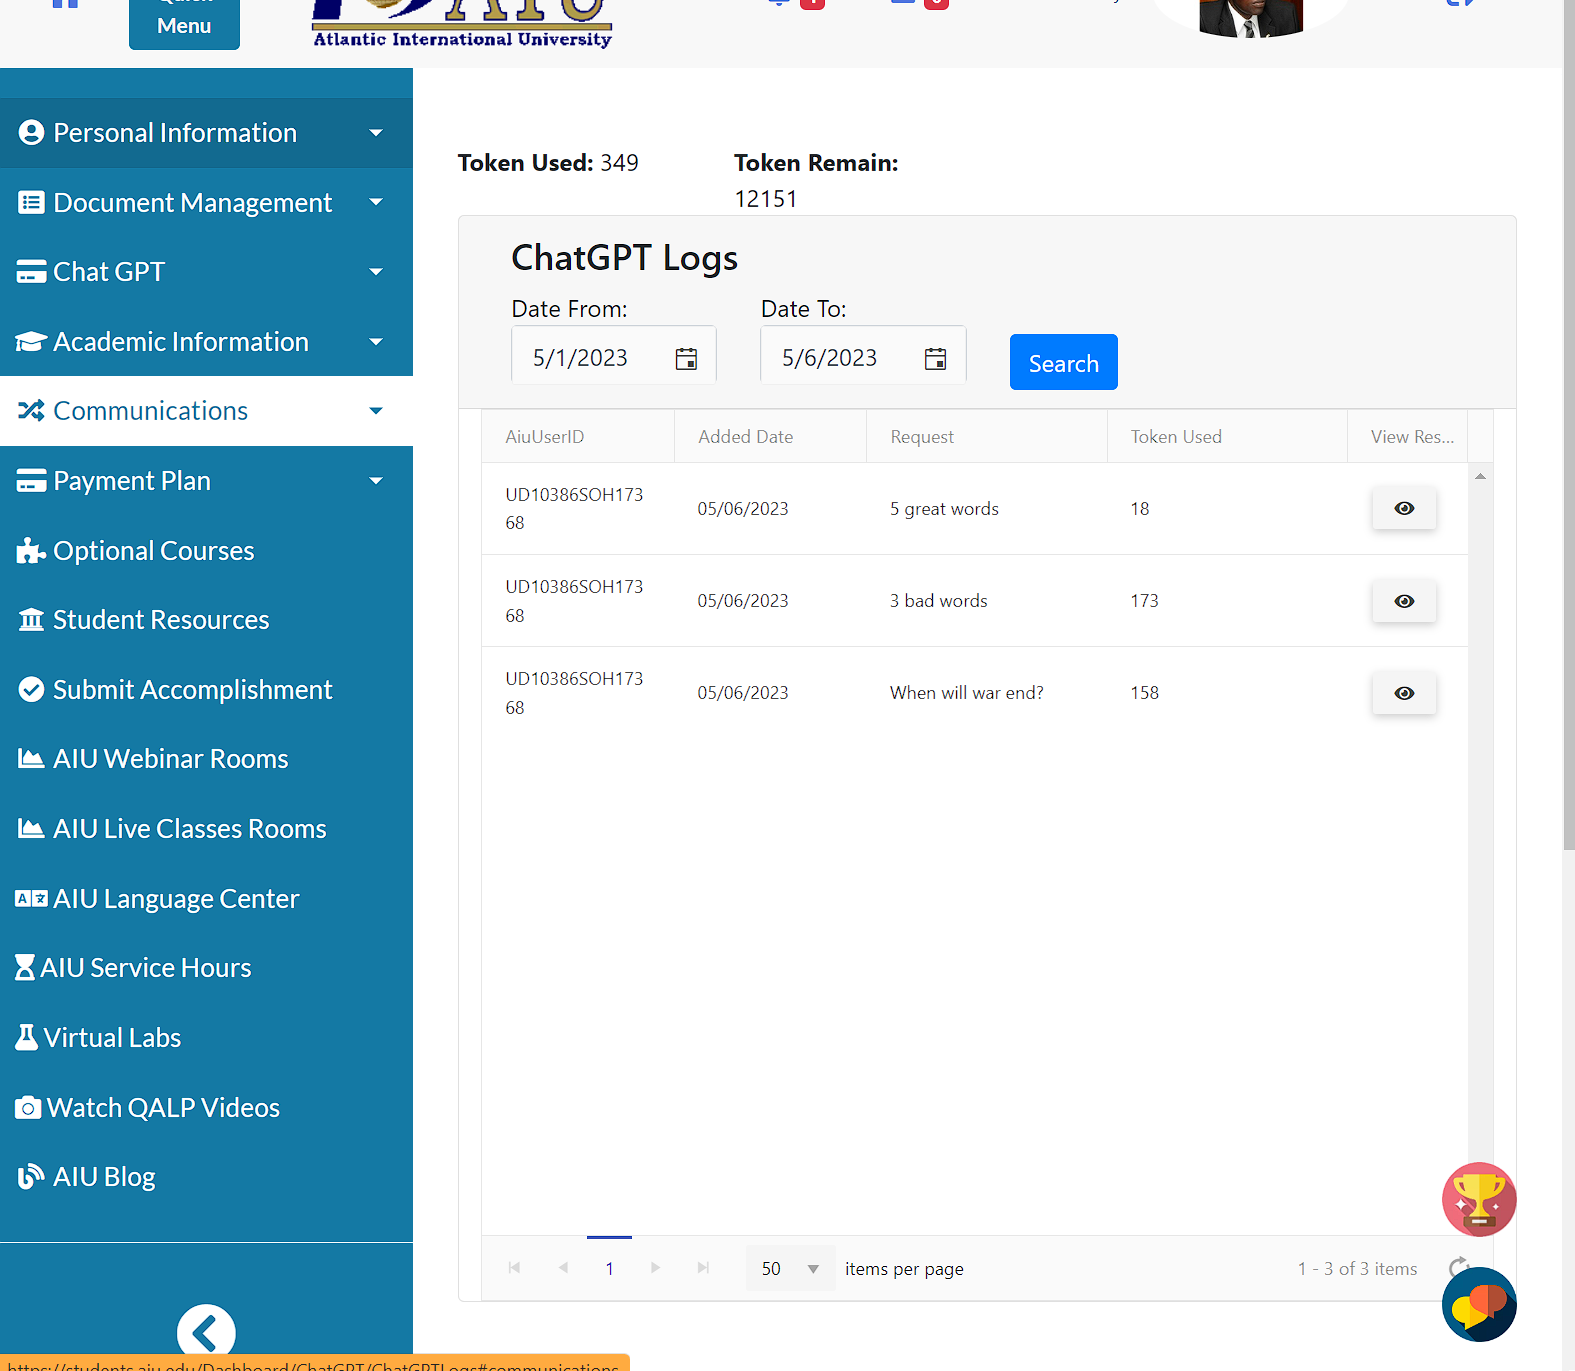Click the refresh icon in the pager
The image size is (1575, 1371).
(x=1458, y=1267)
